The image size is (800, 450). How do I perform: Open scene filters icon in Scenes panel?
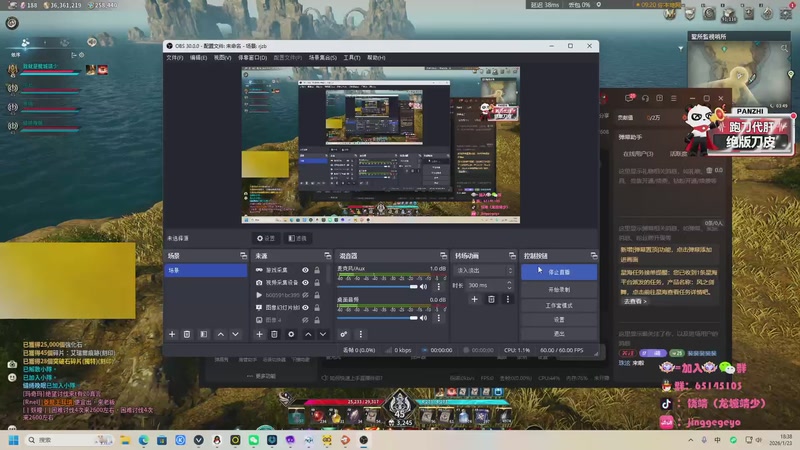click(x=204, y=334)
